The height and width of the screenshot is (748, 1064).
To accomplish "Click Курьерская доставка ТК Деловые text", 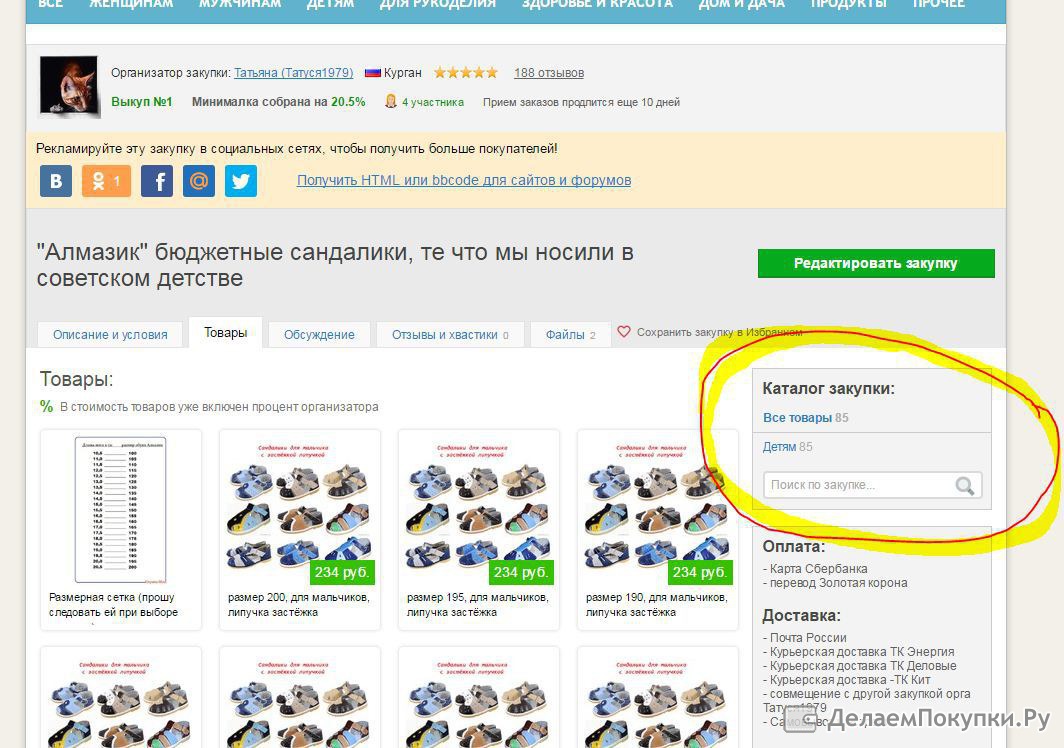I will point(863,666).
